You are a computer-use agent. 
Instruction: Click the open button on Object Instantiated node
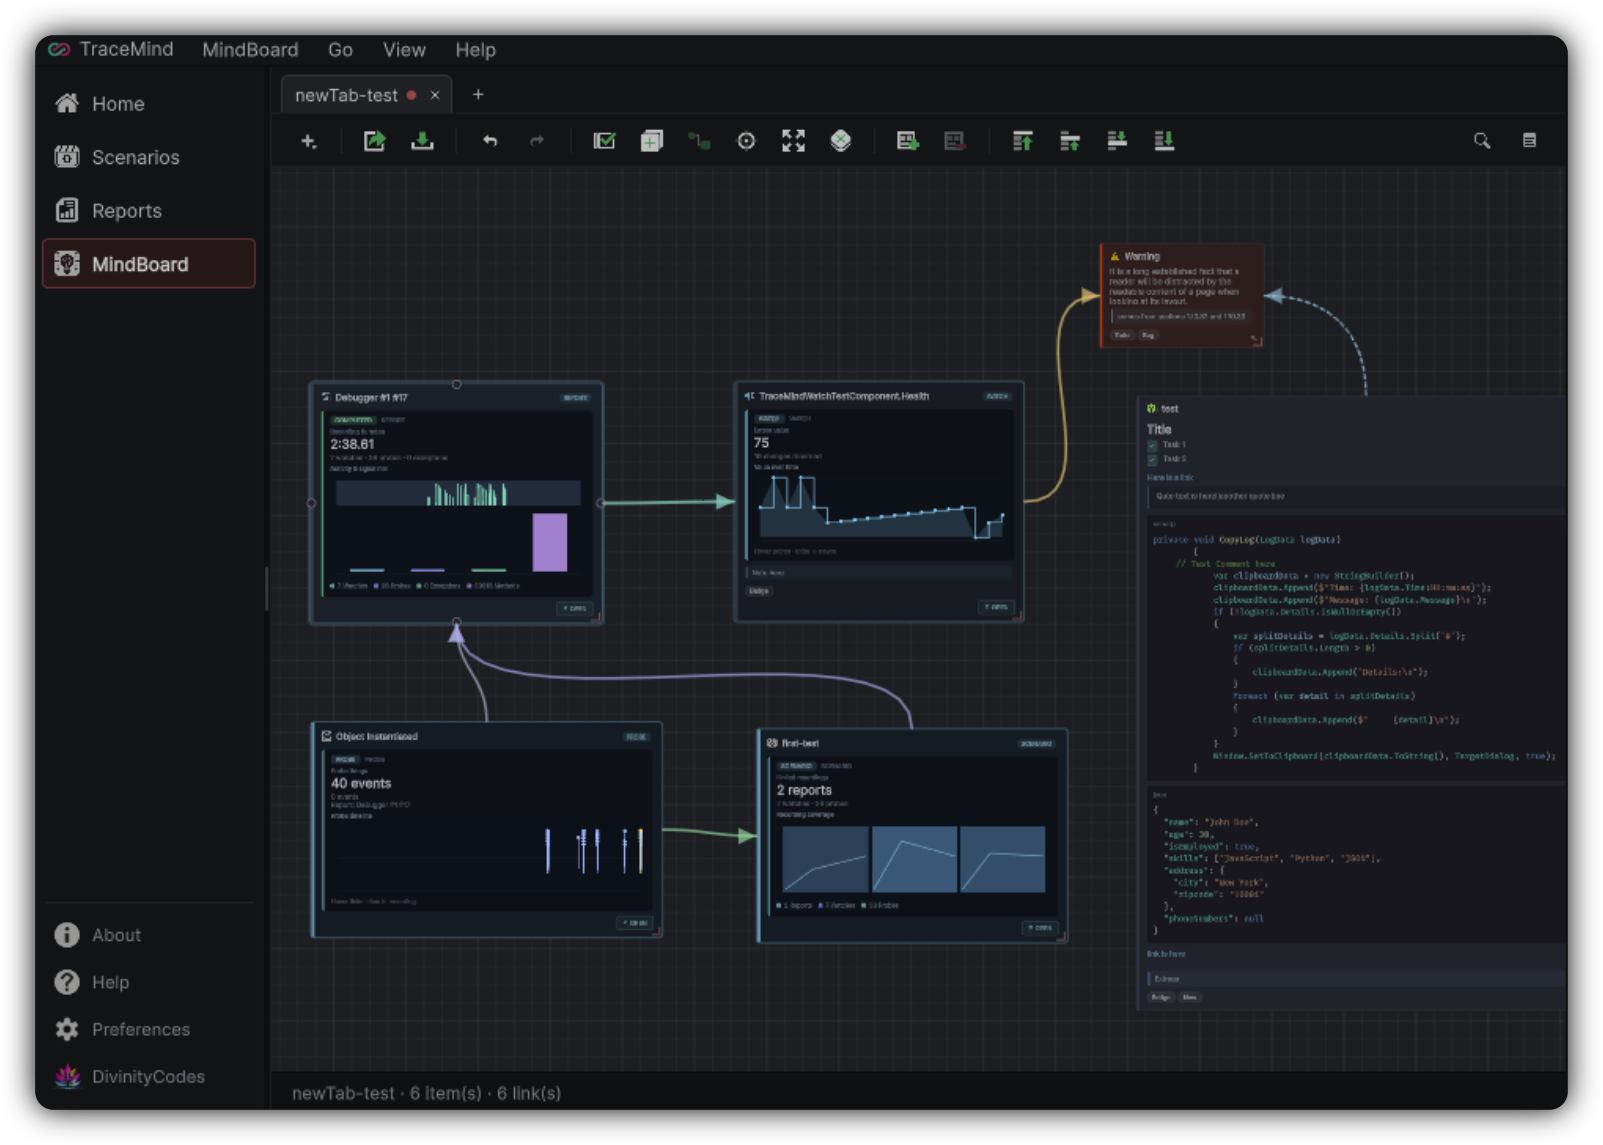pyautogui.click(x=635, y=923)
